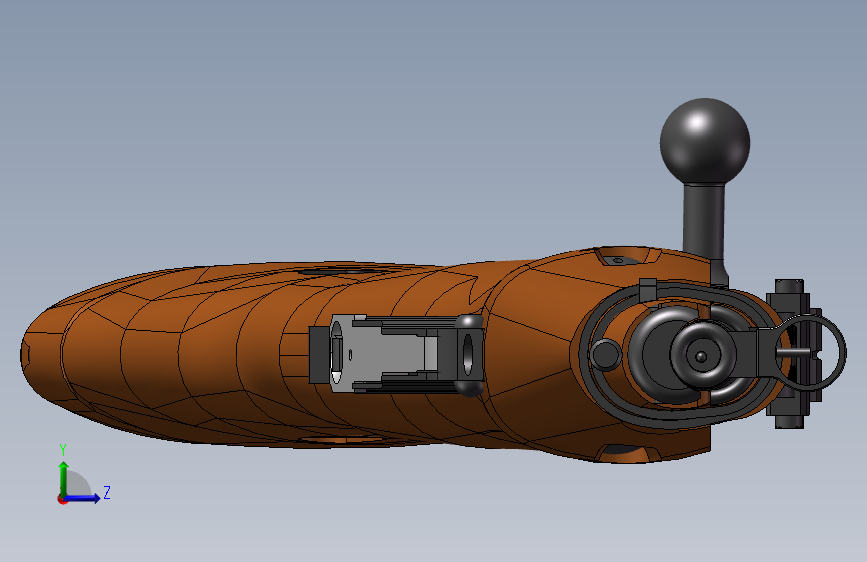
Task: Select the small round button left of the end cap
Action: [605, 355]
